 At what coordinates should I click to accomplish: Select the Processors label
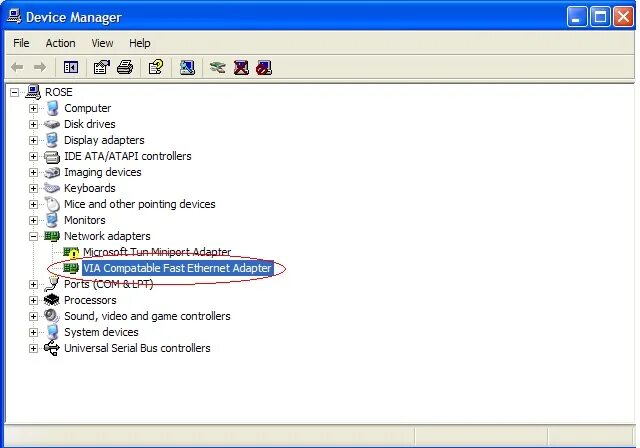coord(90,300)
